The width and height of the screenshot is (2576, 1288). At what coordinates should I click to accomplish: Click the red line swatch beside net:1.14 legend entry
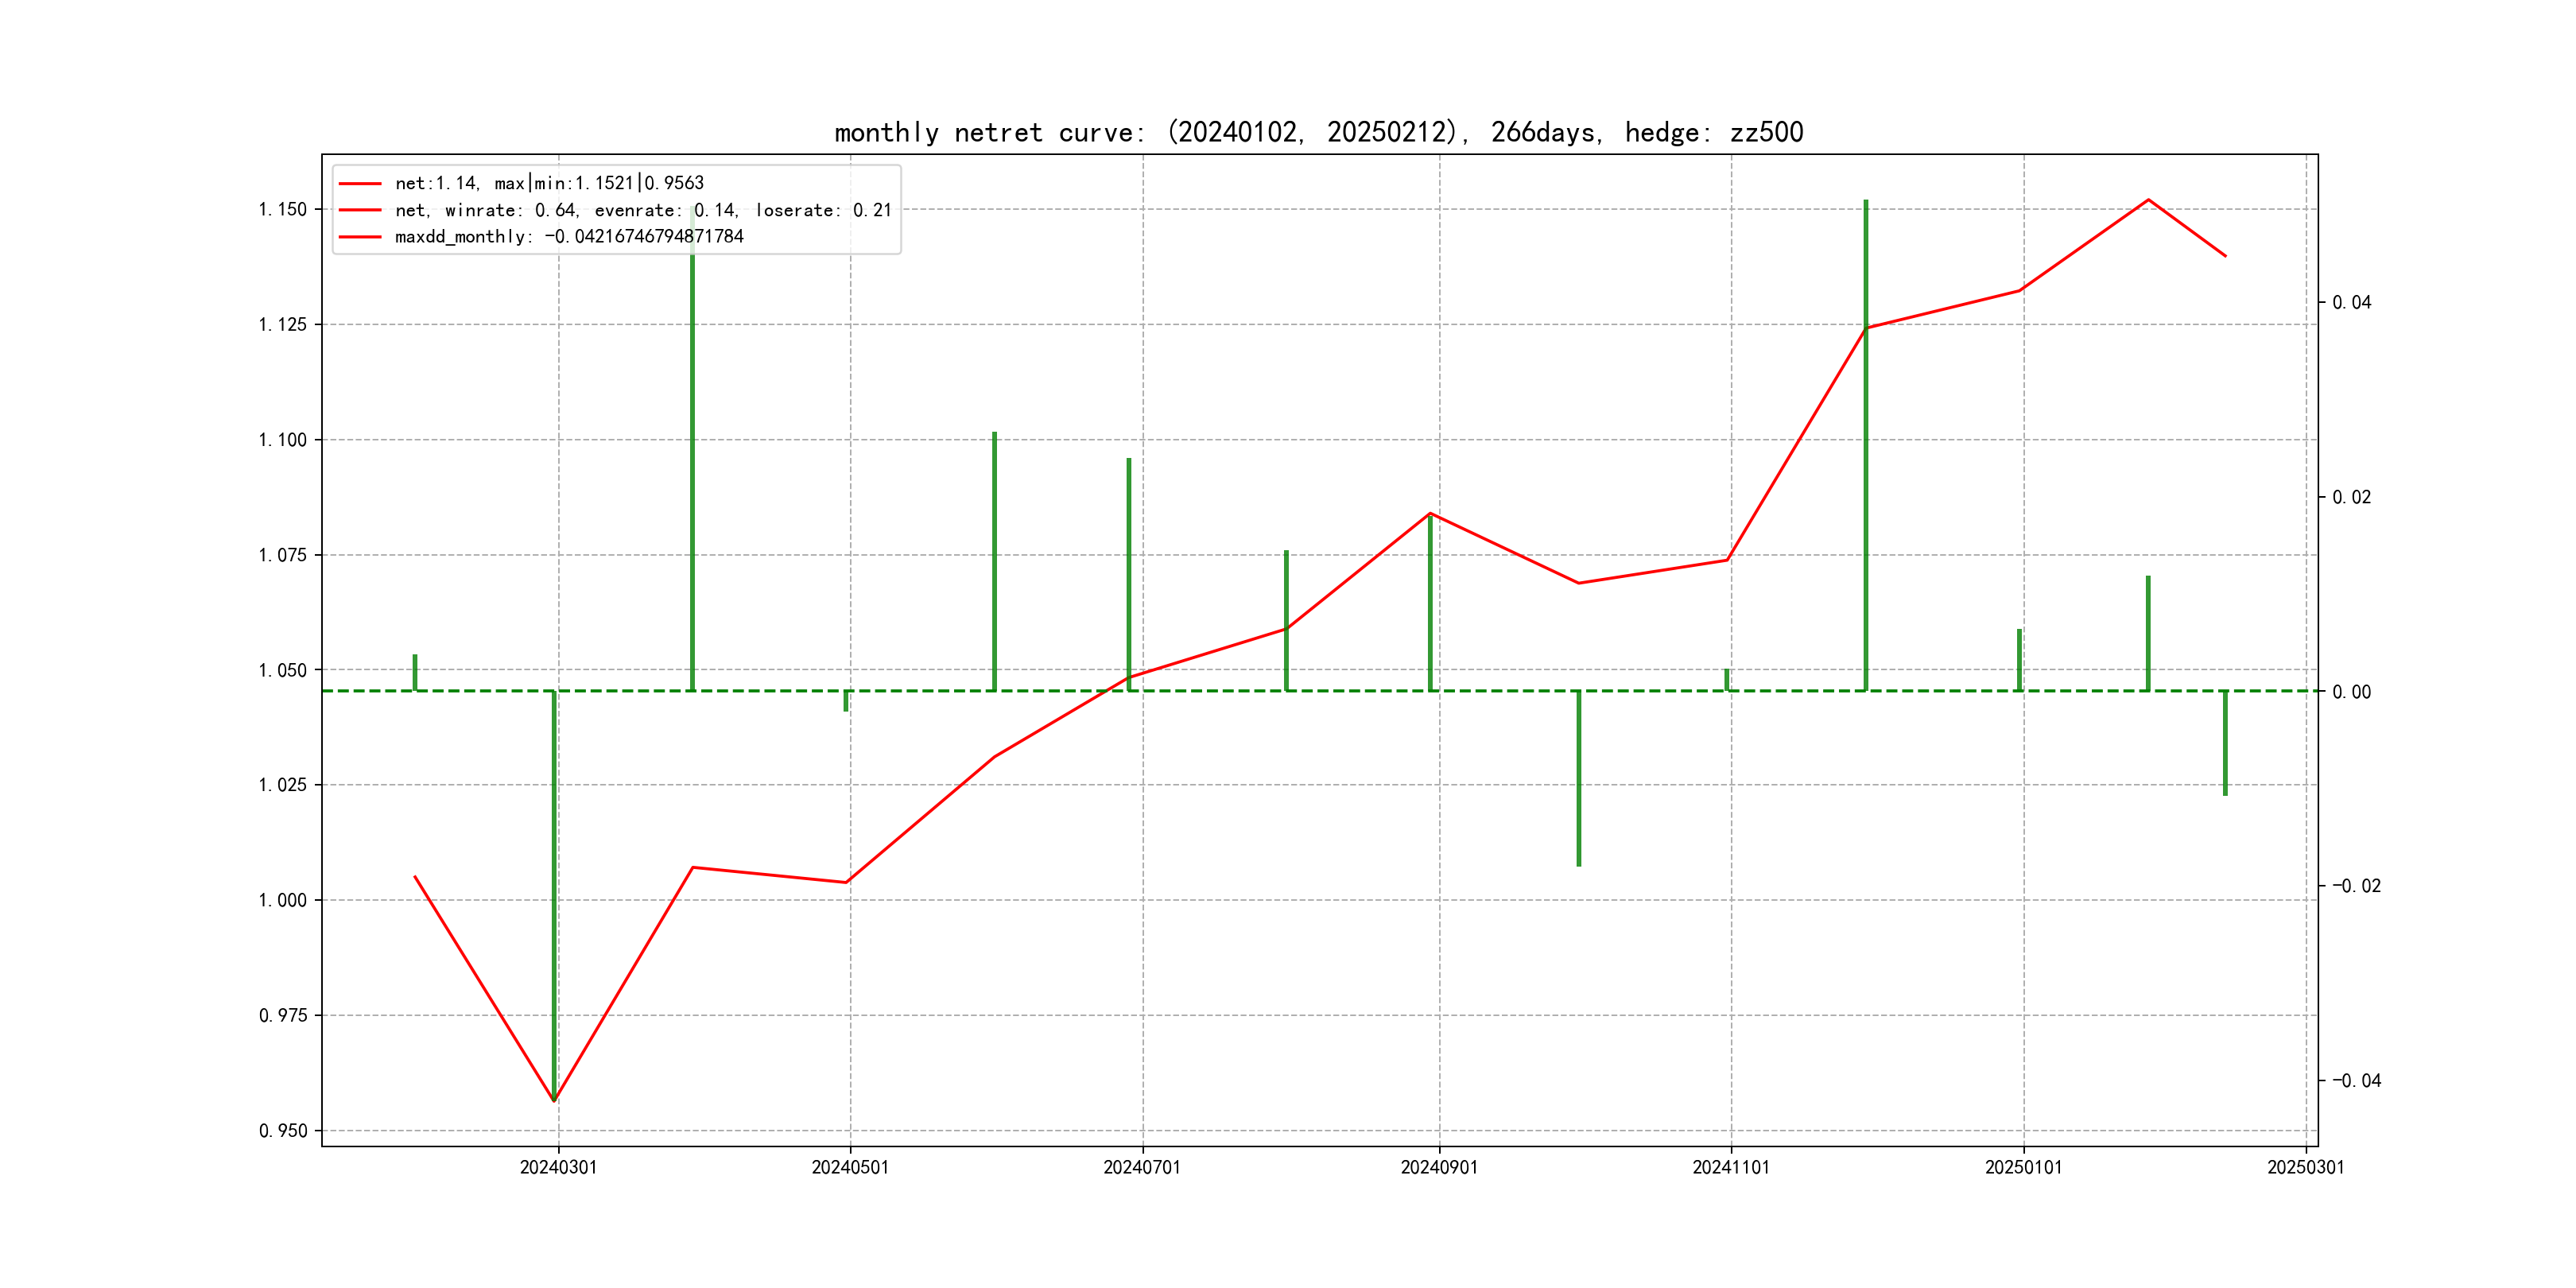tap(360, 184)
